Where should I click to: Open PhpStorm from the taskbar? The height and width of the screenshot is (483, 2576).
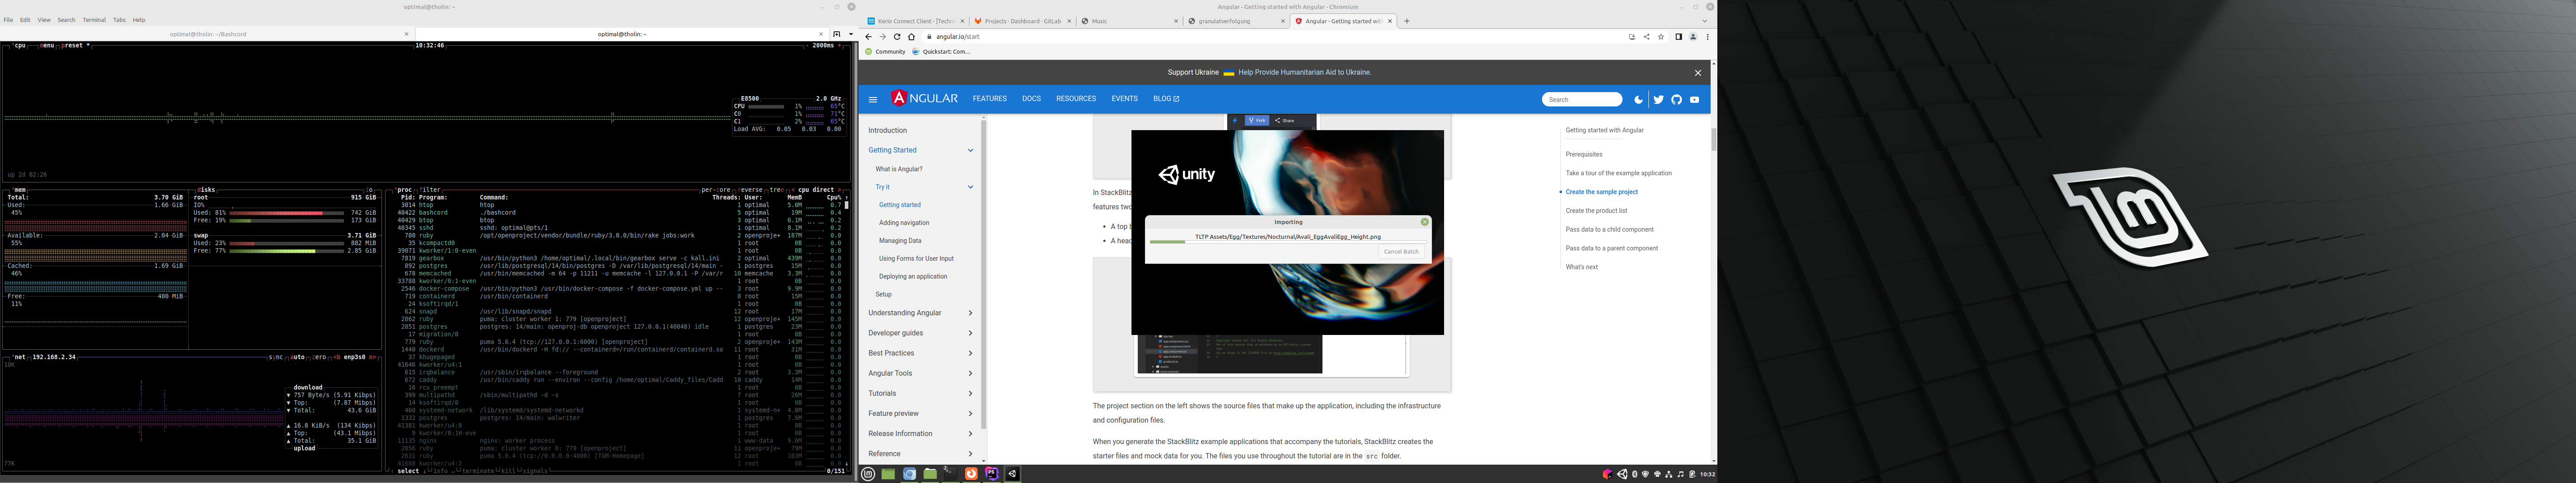pyautogui.click(x=991, y=474)
